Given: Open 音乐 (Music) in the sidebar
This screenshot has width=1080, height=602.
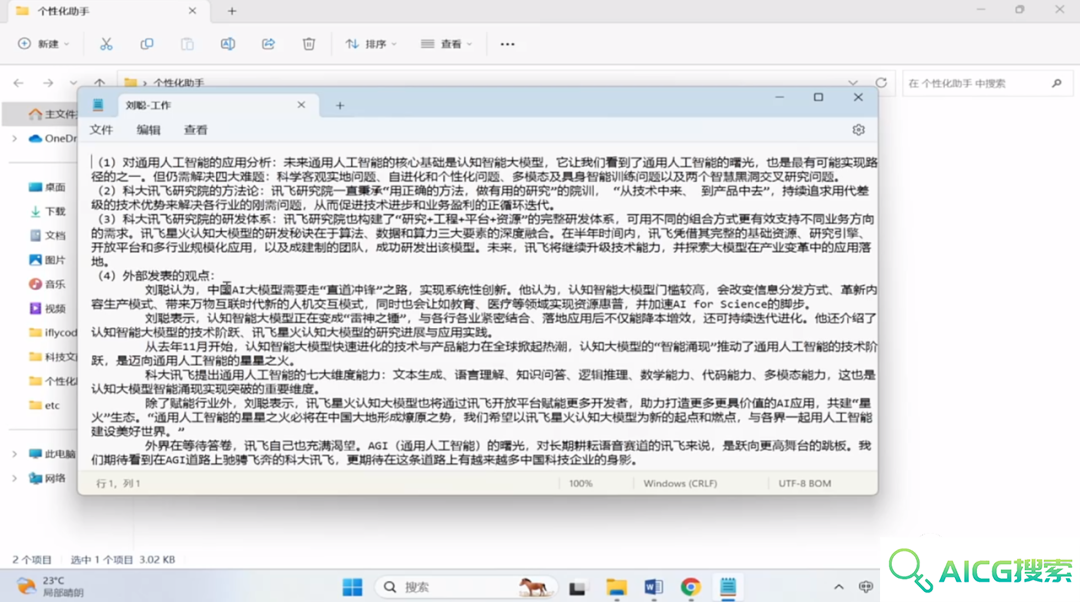Looking at the screenshot, I should tap(47, 284).
